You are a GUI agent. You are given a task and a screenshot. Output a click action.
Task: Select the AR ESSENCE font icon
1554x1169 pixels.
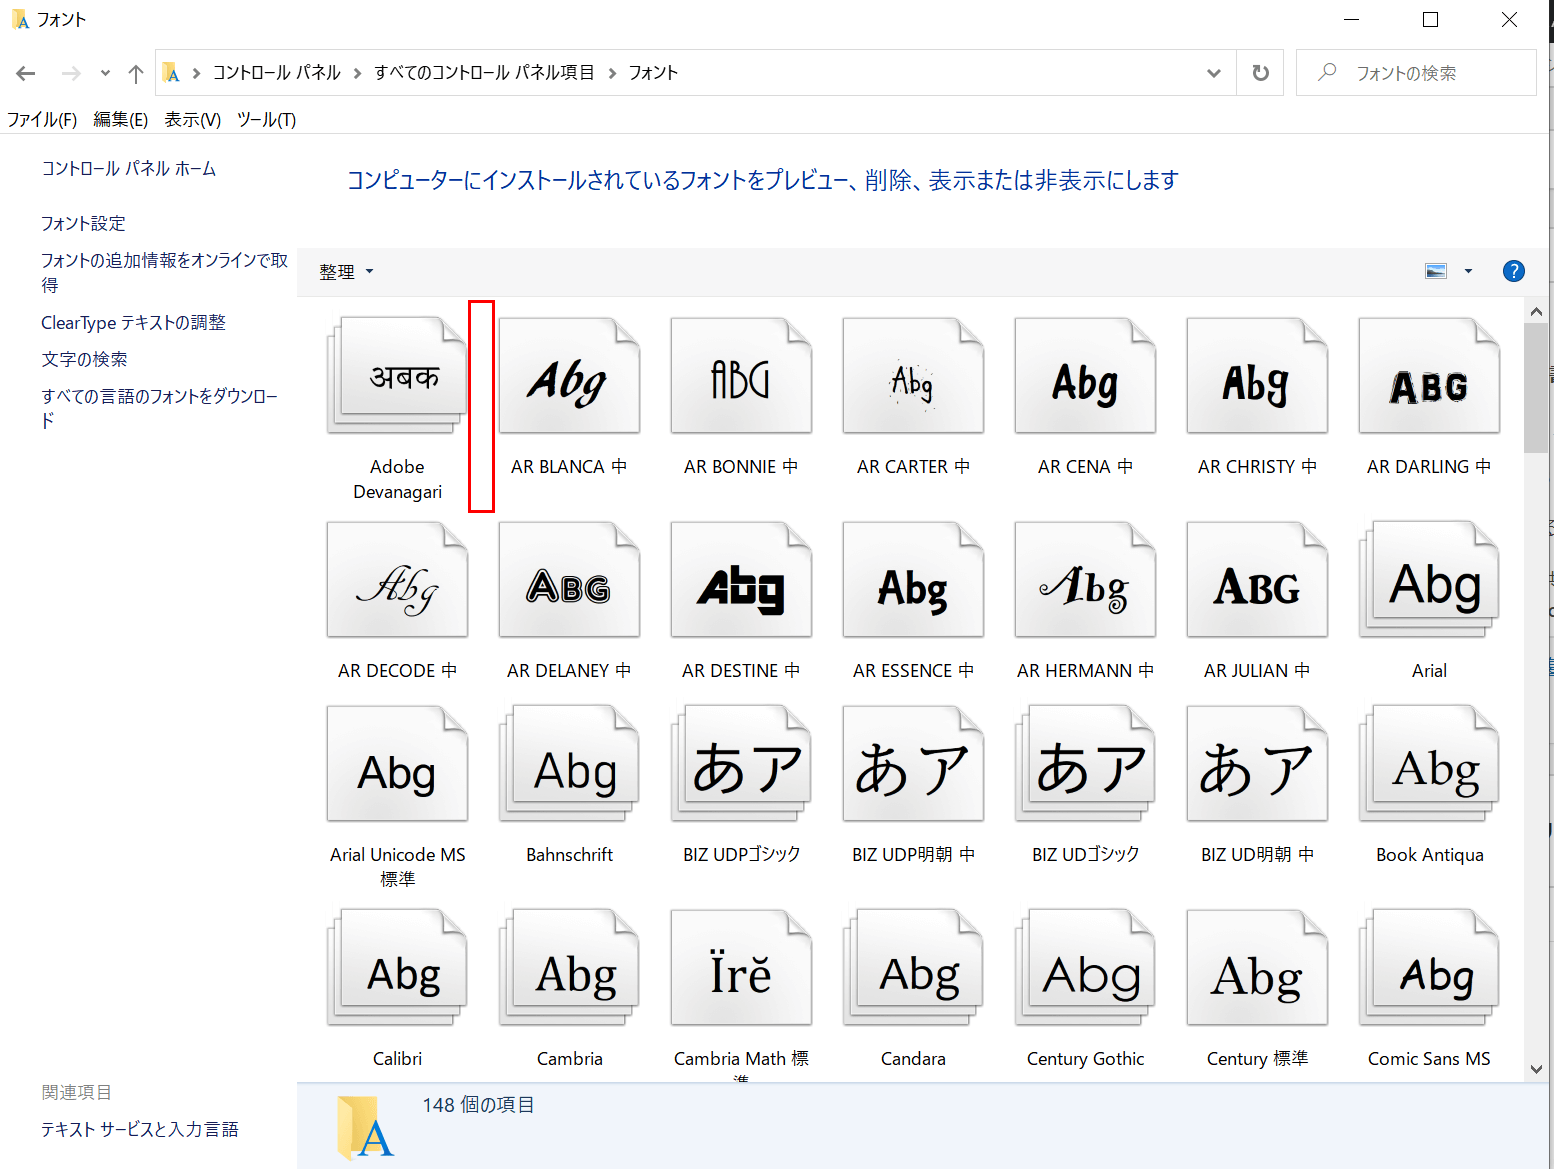913,580
